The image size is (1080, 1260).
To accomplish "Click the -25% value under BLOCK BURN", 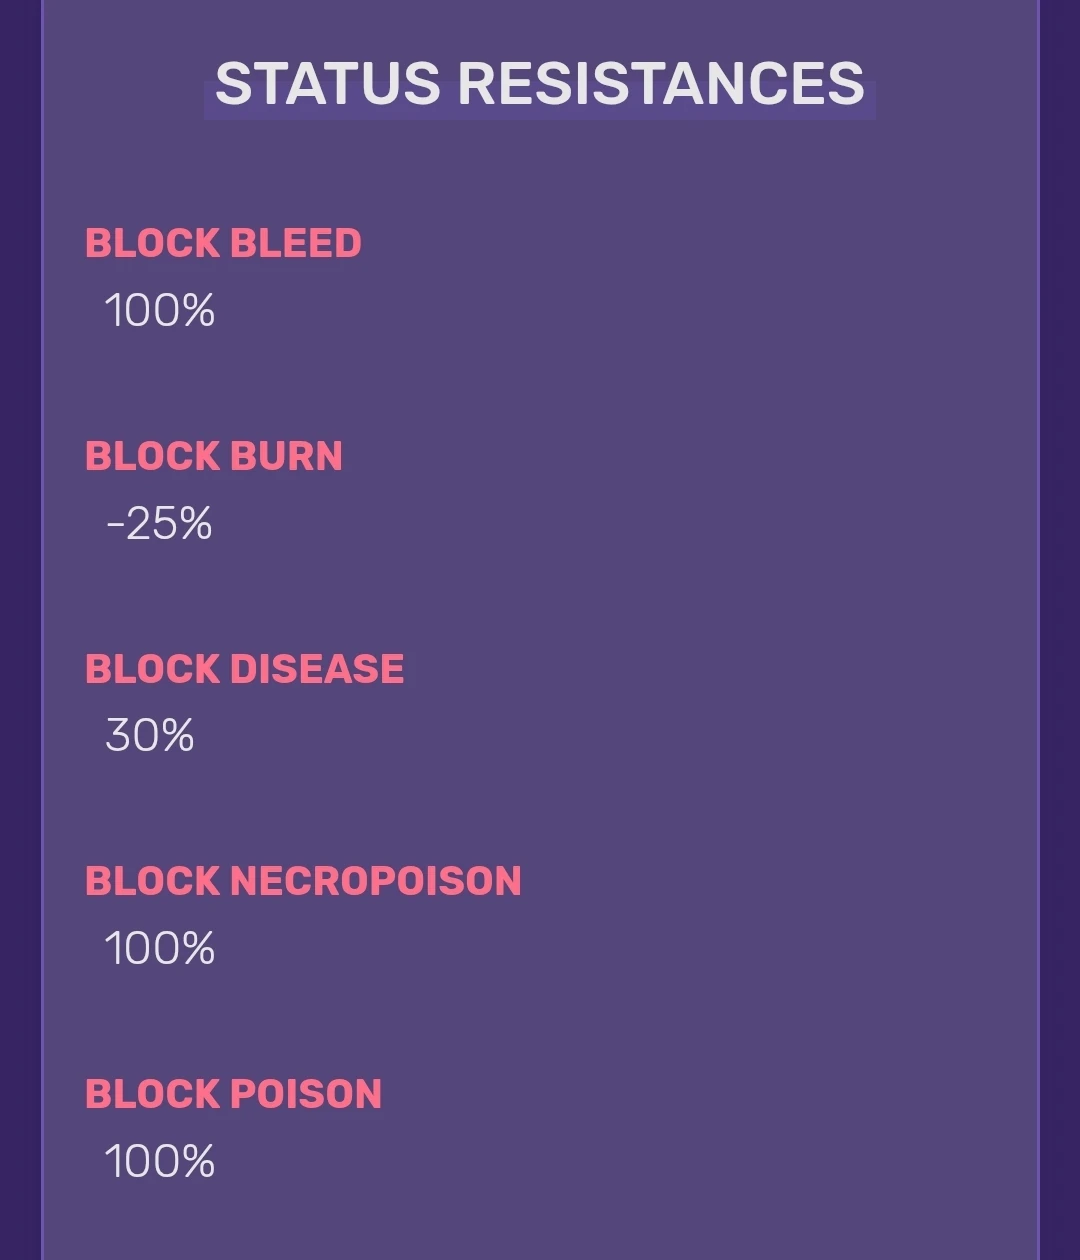I will tap(160, 521).
